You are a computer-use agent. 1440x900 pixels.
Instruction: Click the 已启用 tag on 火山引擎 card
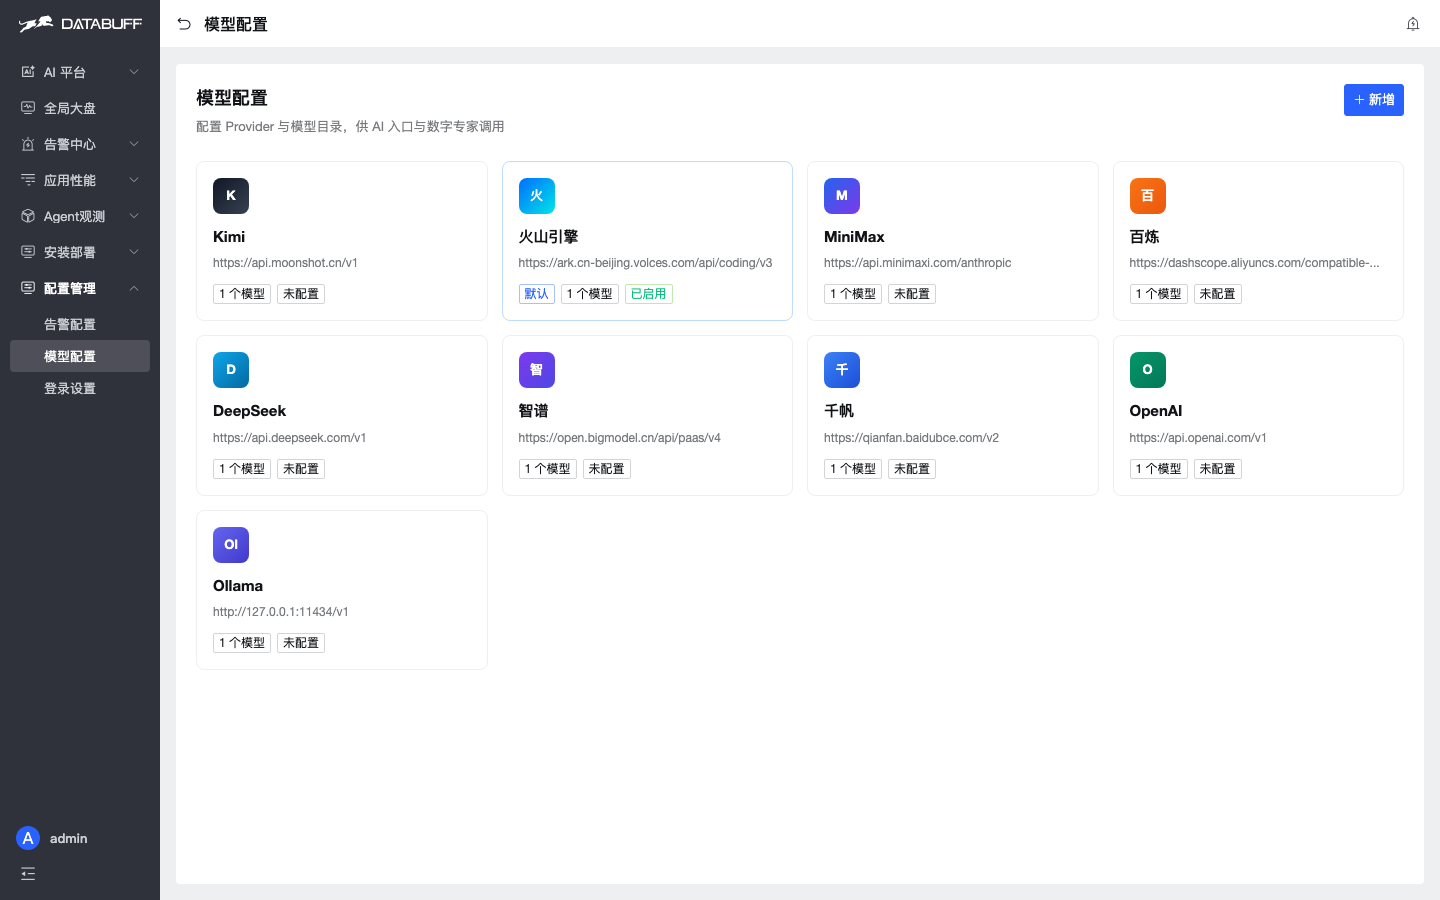(649, 294)
